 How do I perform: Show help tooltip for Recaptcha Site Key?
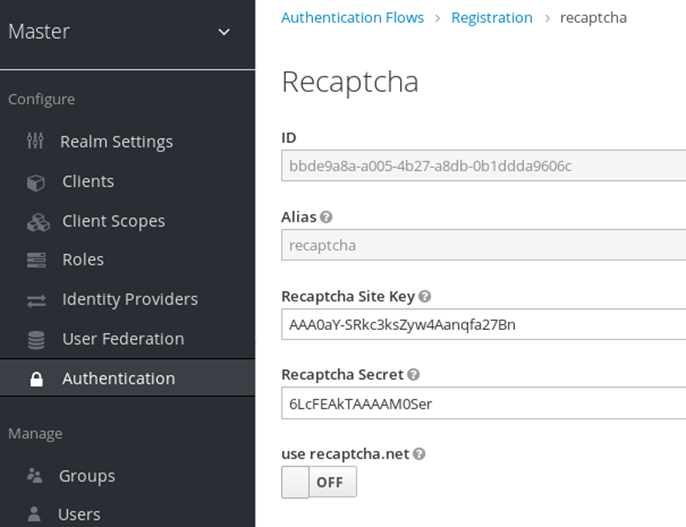(x=424, y=297)
